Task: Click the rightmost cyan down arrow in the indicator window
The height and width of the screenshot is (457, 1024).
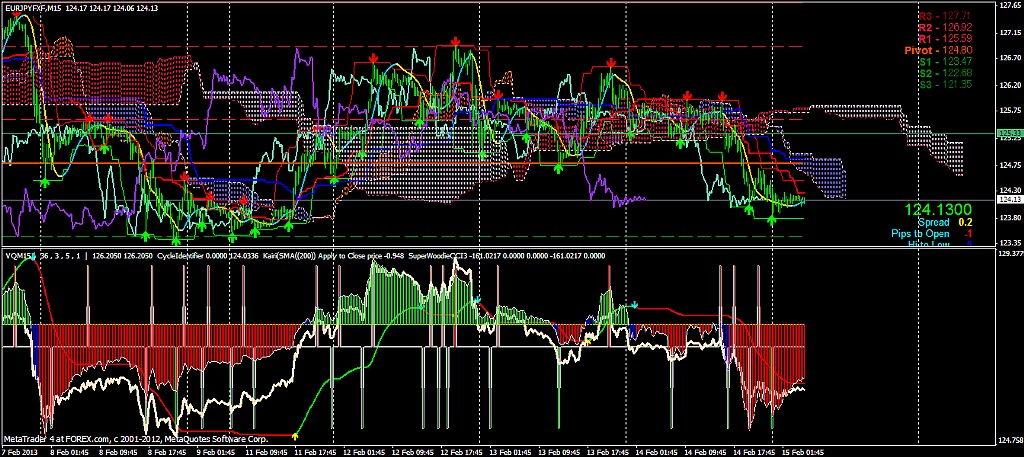Action: click(634, 304)
